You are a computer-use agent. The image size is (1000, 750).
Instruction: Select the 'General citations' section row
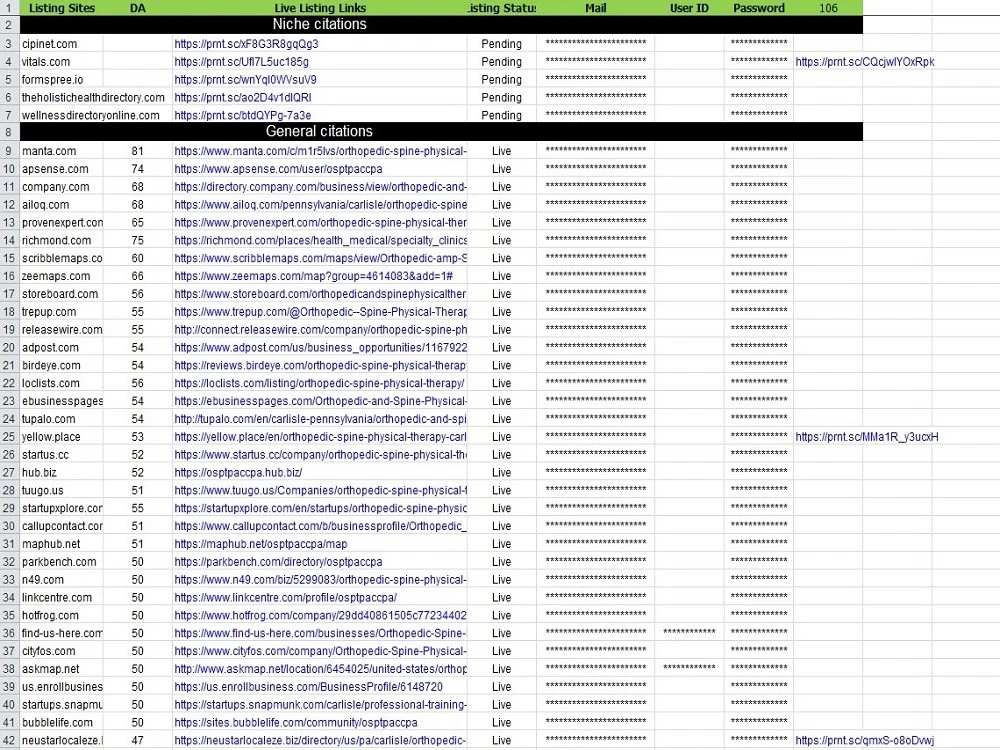(441, 131)
